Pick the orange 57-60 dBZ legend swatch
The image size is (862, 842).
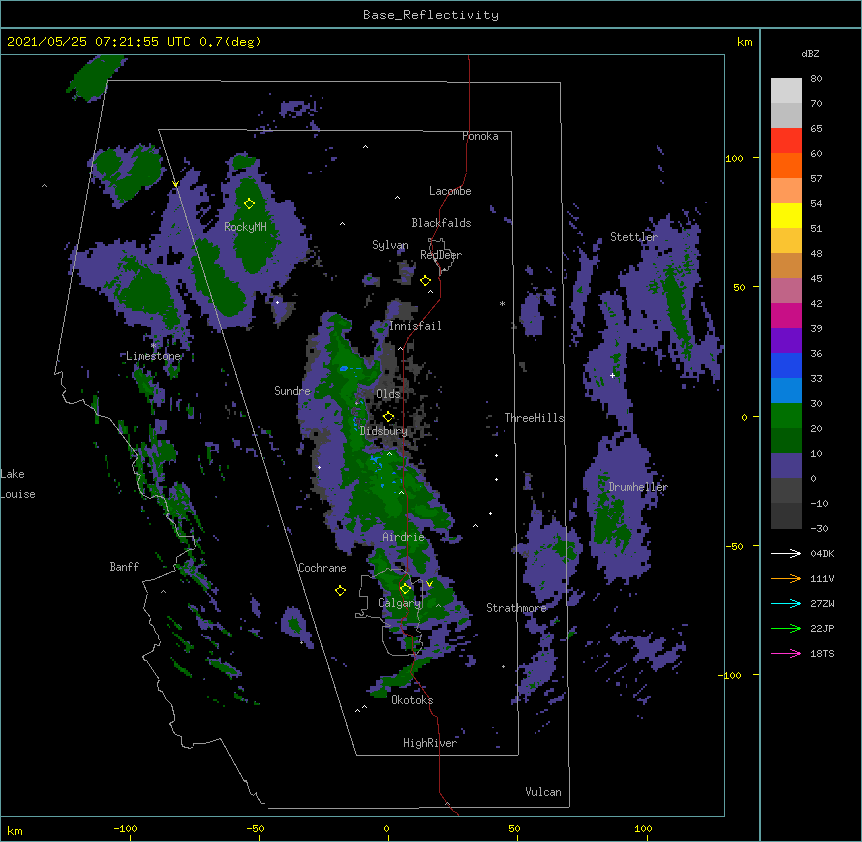pyautogui.click(x=786, y=165)
